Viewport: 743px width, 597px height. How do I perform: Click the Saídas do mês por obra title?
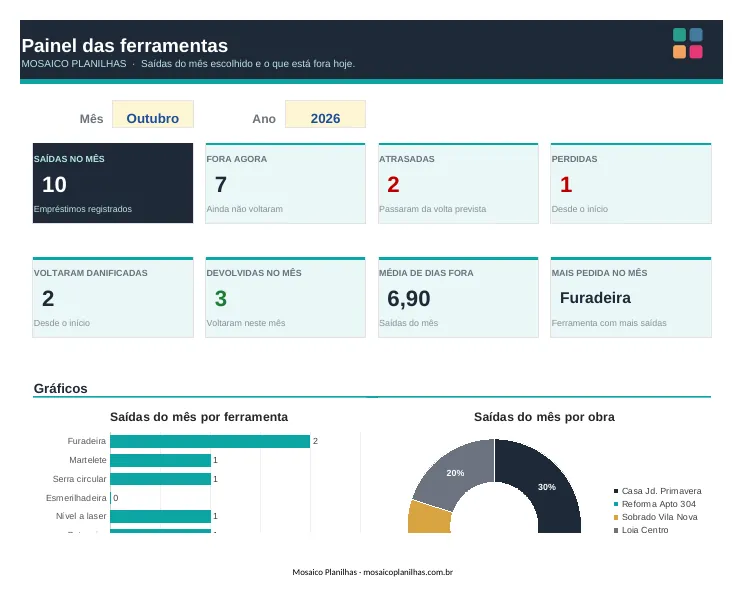(544, 417)
